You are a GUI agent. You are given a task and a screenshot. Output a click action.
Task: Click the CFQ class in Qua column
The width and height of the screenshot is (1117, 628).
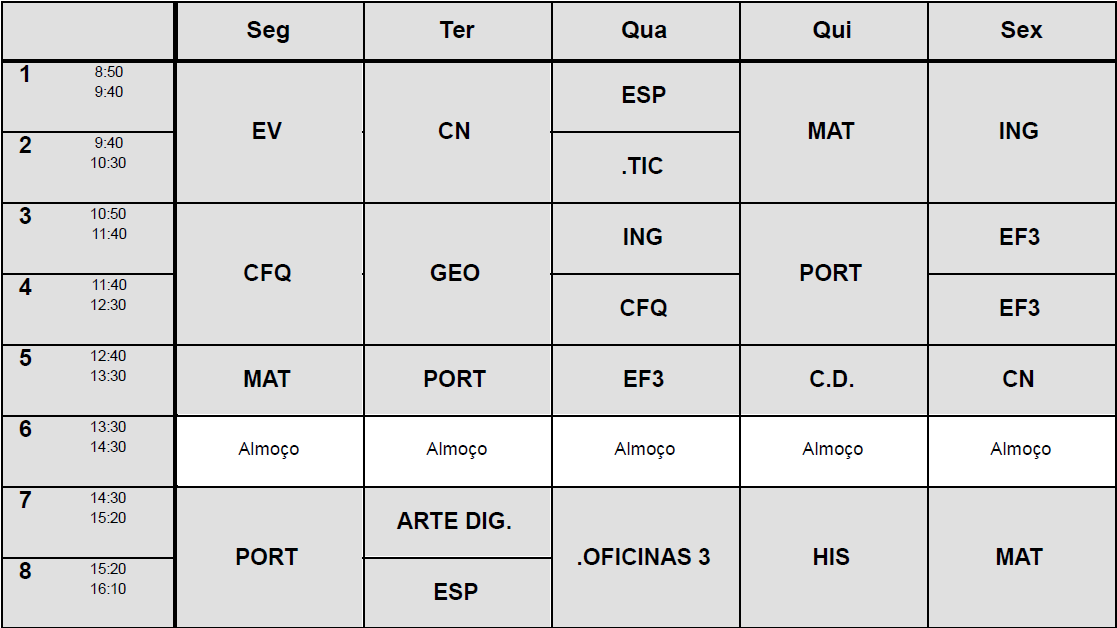(643, 308)
